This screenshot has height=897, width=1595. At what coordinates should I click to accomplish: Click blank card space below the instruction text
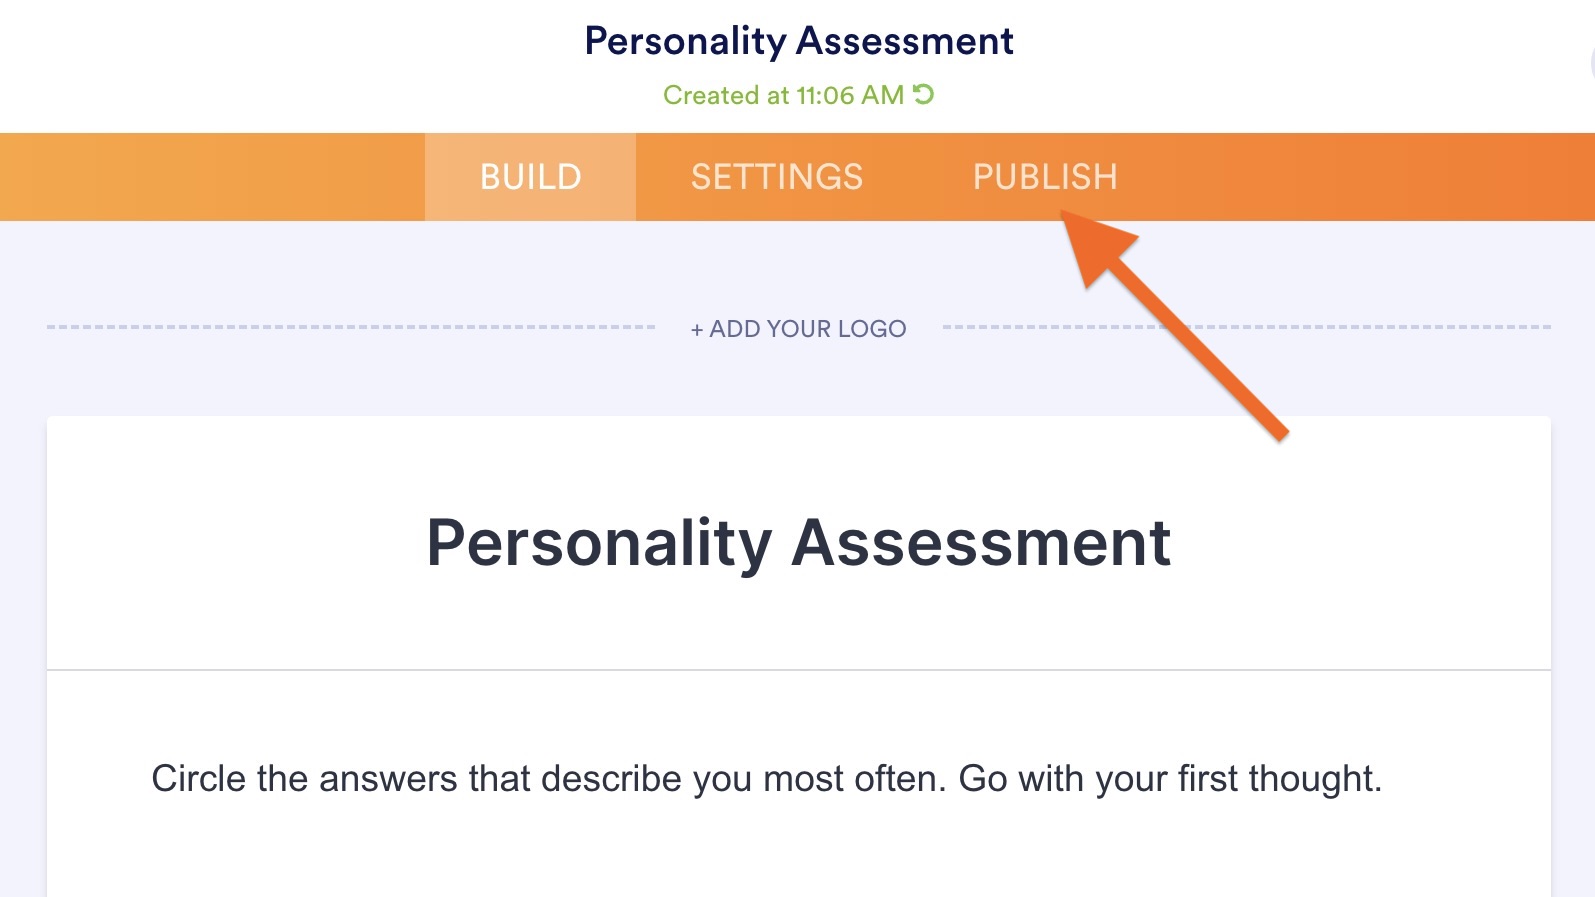click(798, 855)
